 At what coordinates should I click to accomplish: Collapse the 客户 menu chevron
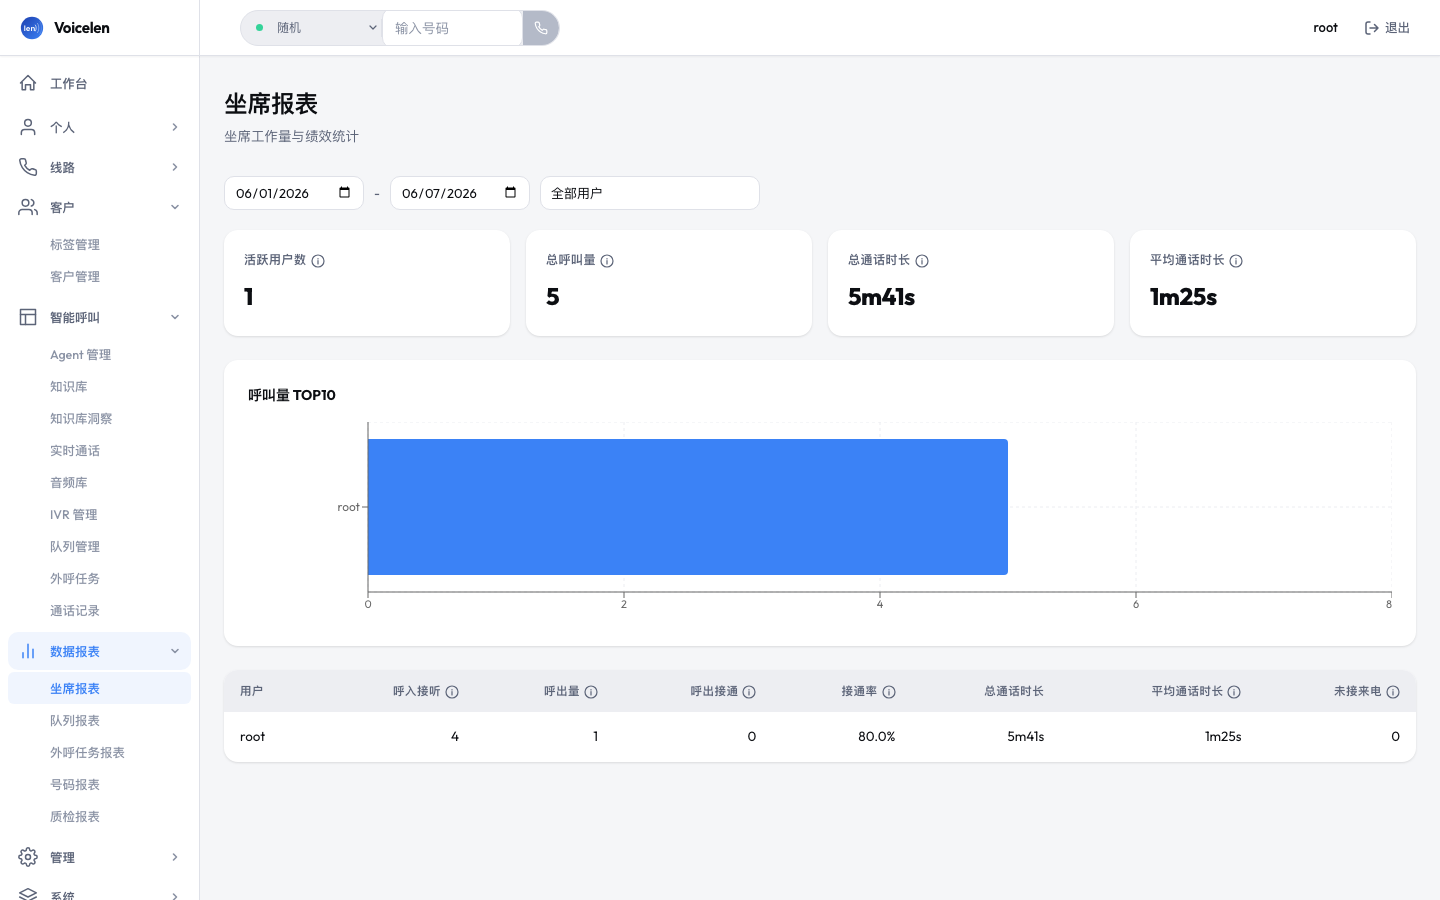click(x=175, y=207)
